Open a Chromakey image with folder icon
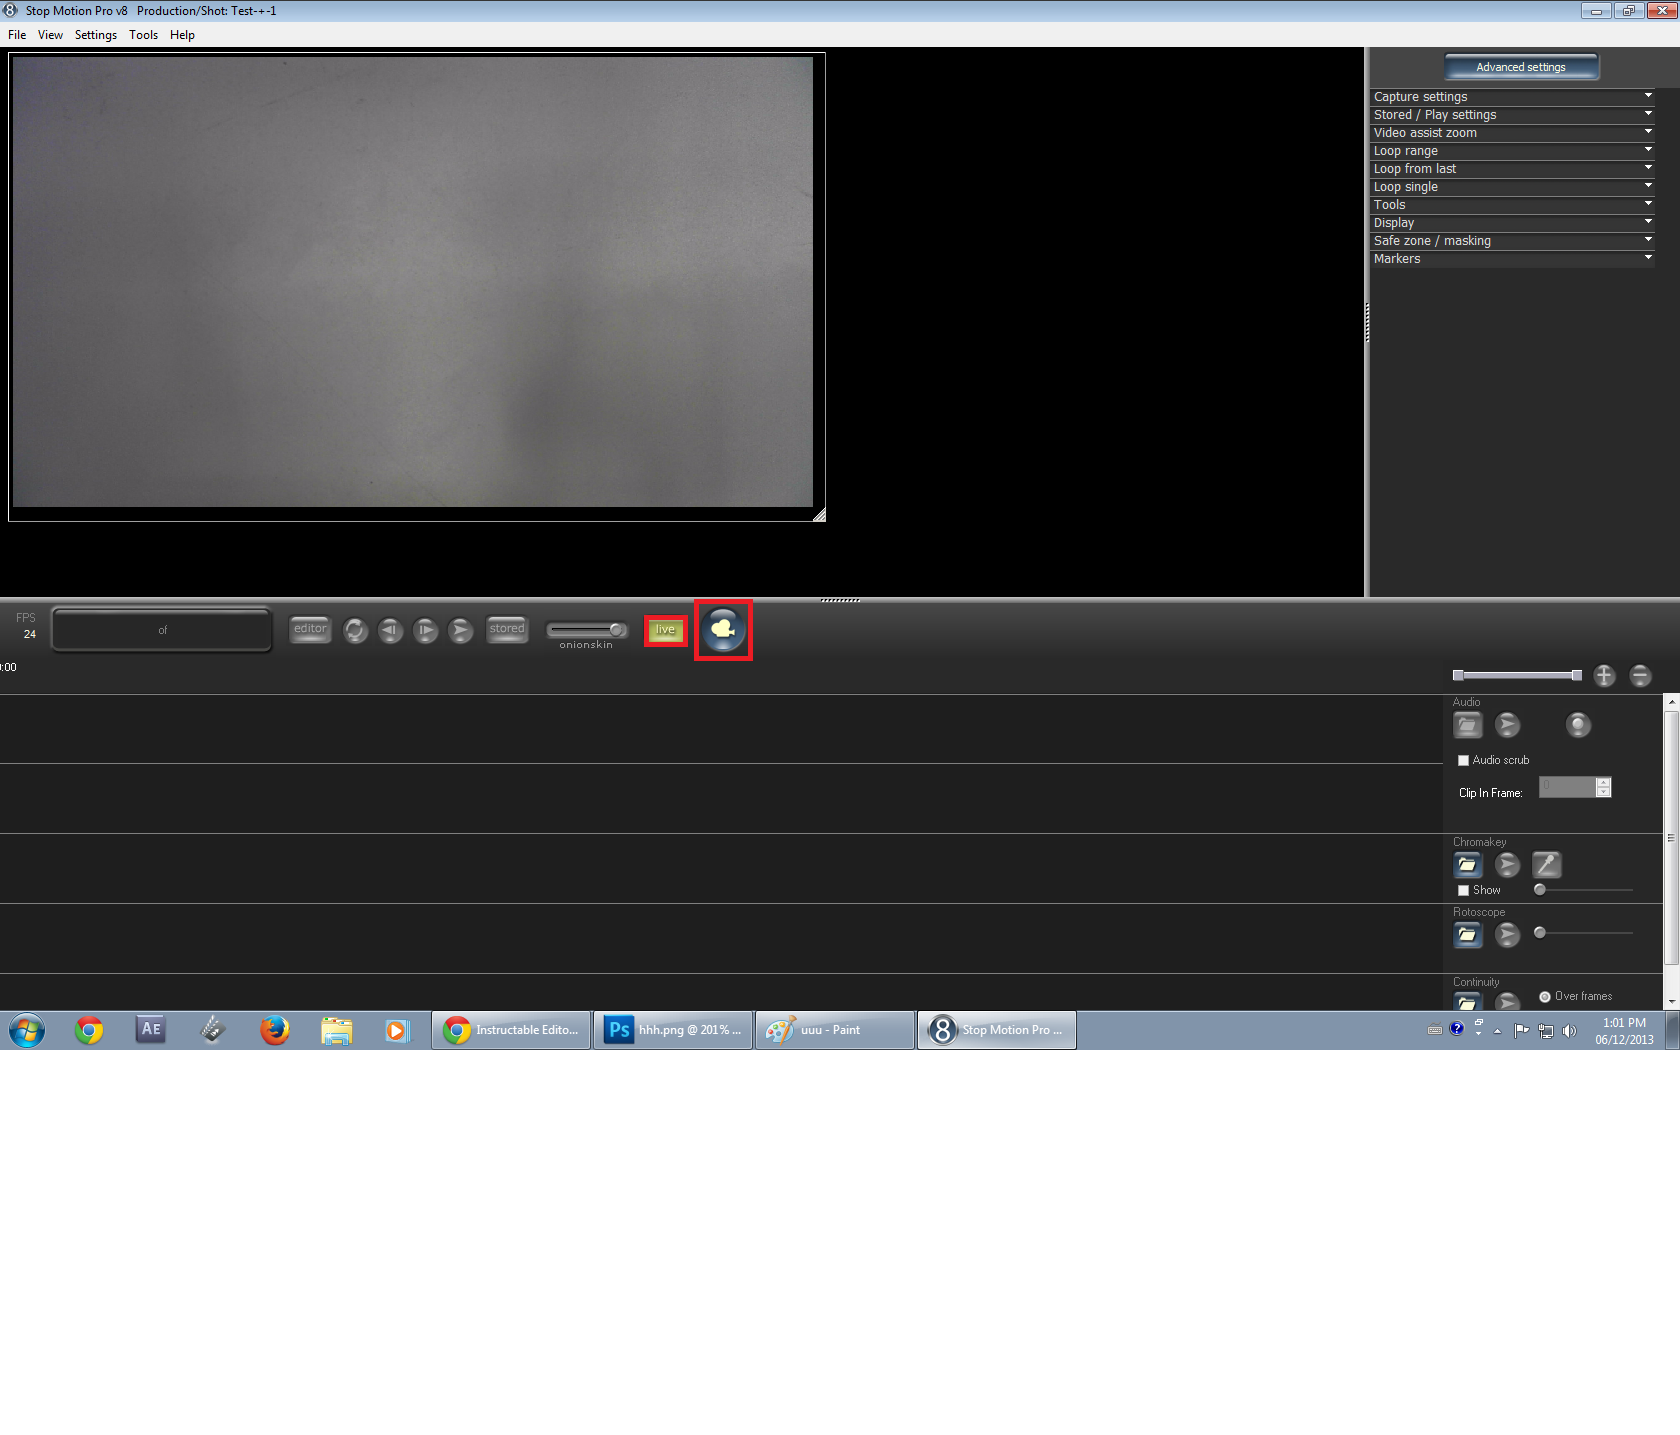 click(x=1467, y=864)
